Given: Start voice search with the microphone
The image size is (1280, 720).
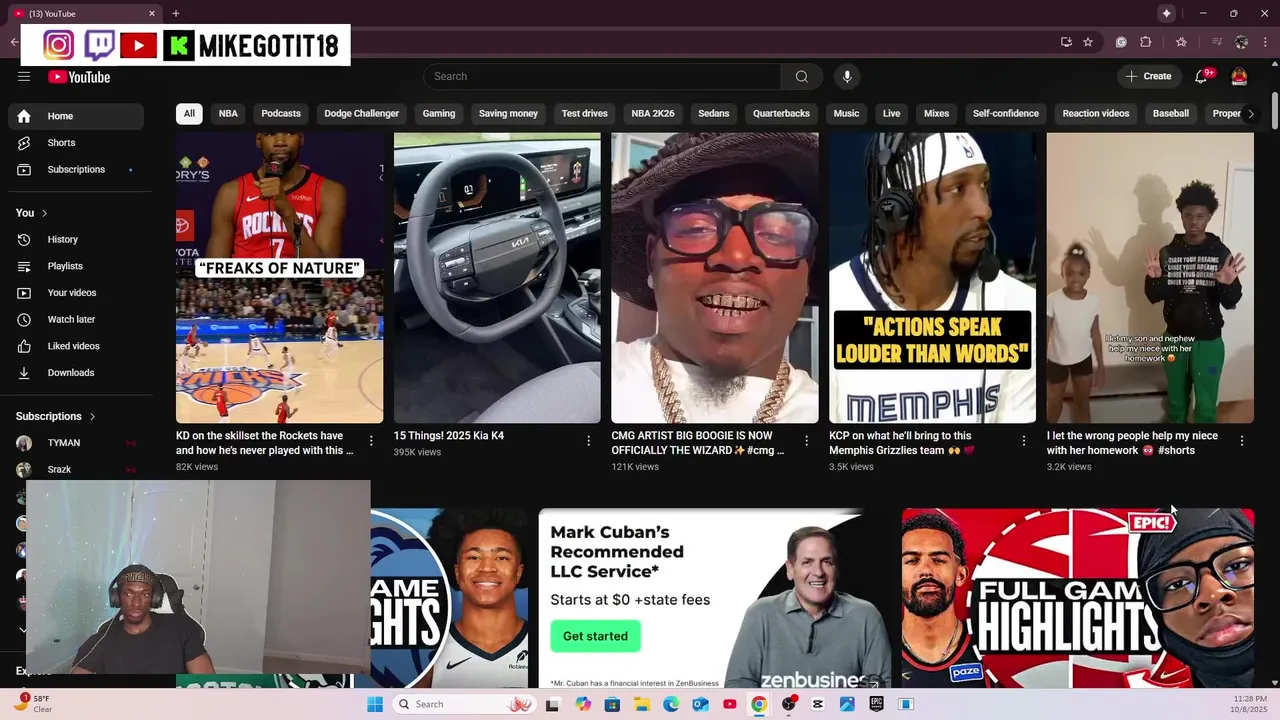Looking at the screenshot, I should coord(847,76).
